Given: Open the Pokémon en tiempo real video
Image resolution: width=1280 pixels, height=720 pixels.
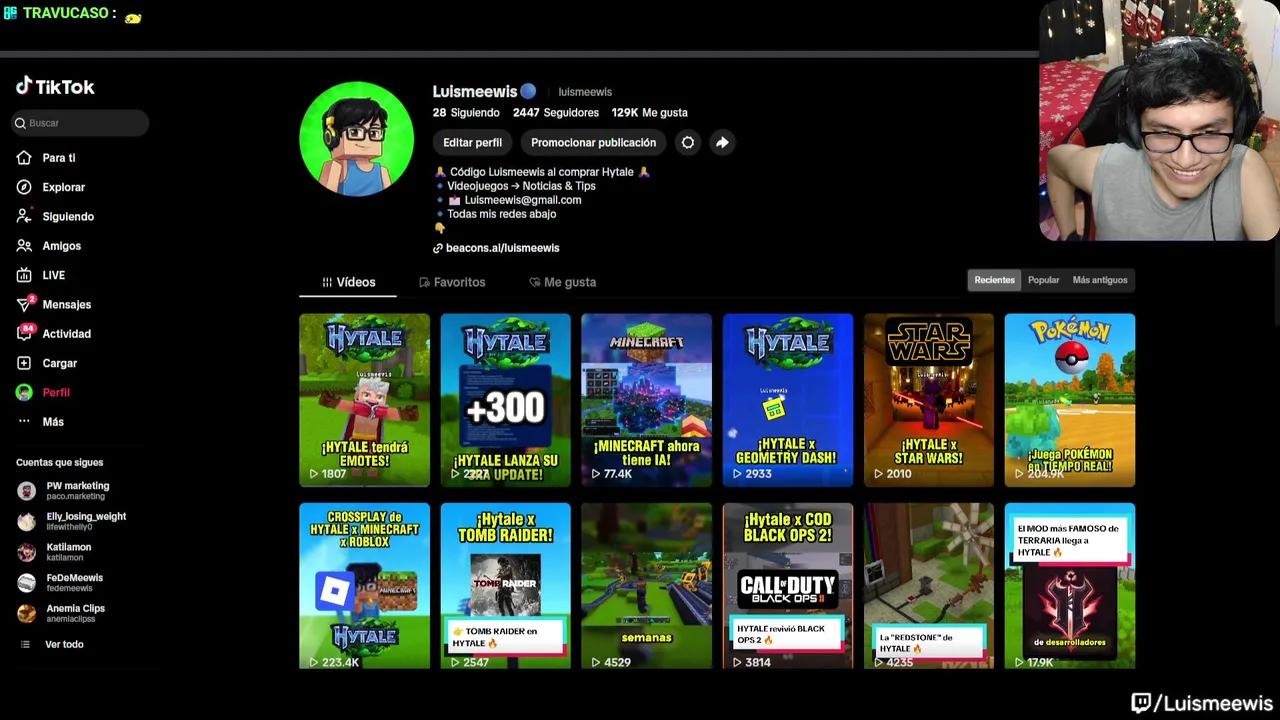Looking at the screenshot, I should [1070, 400].
